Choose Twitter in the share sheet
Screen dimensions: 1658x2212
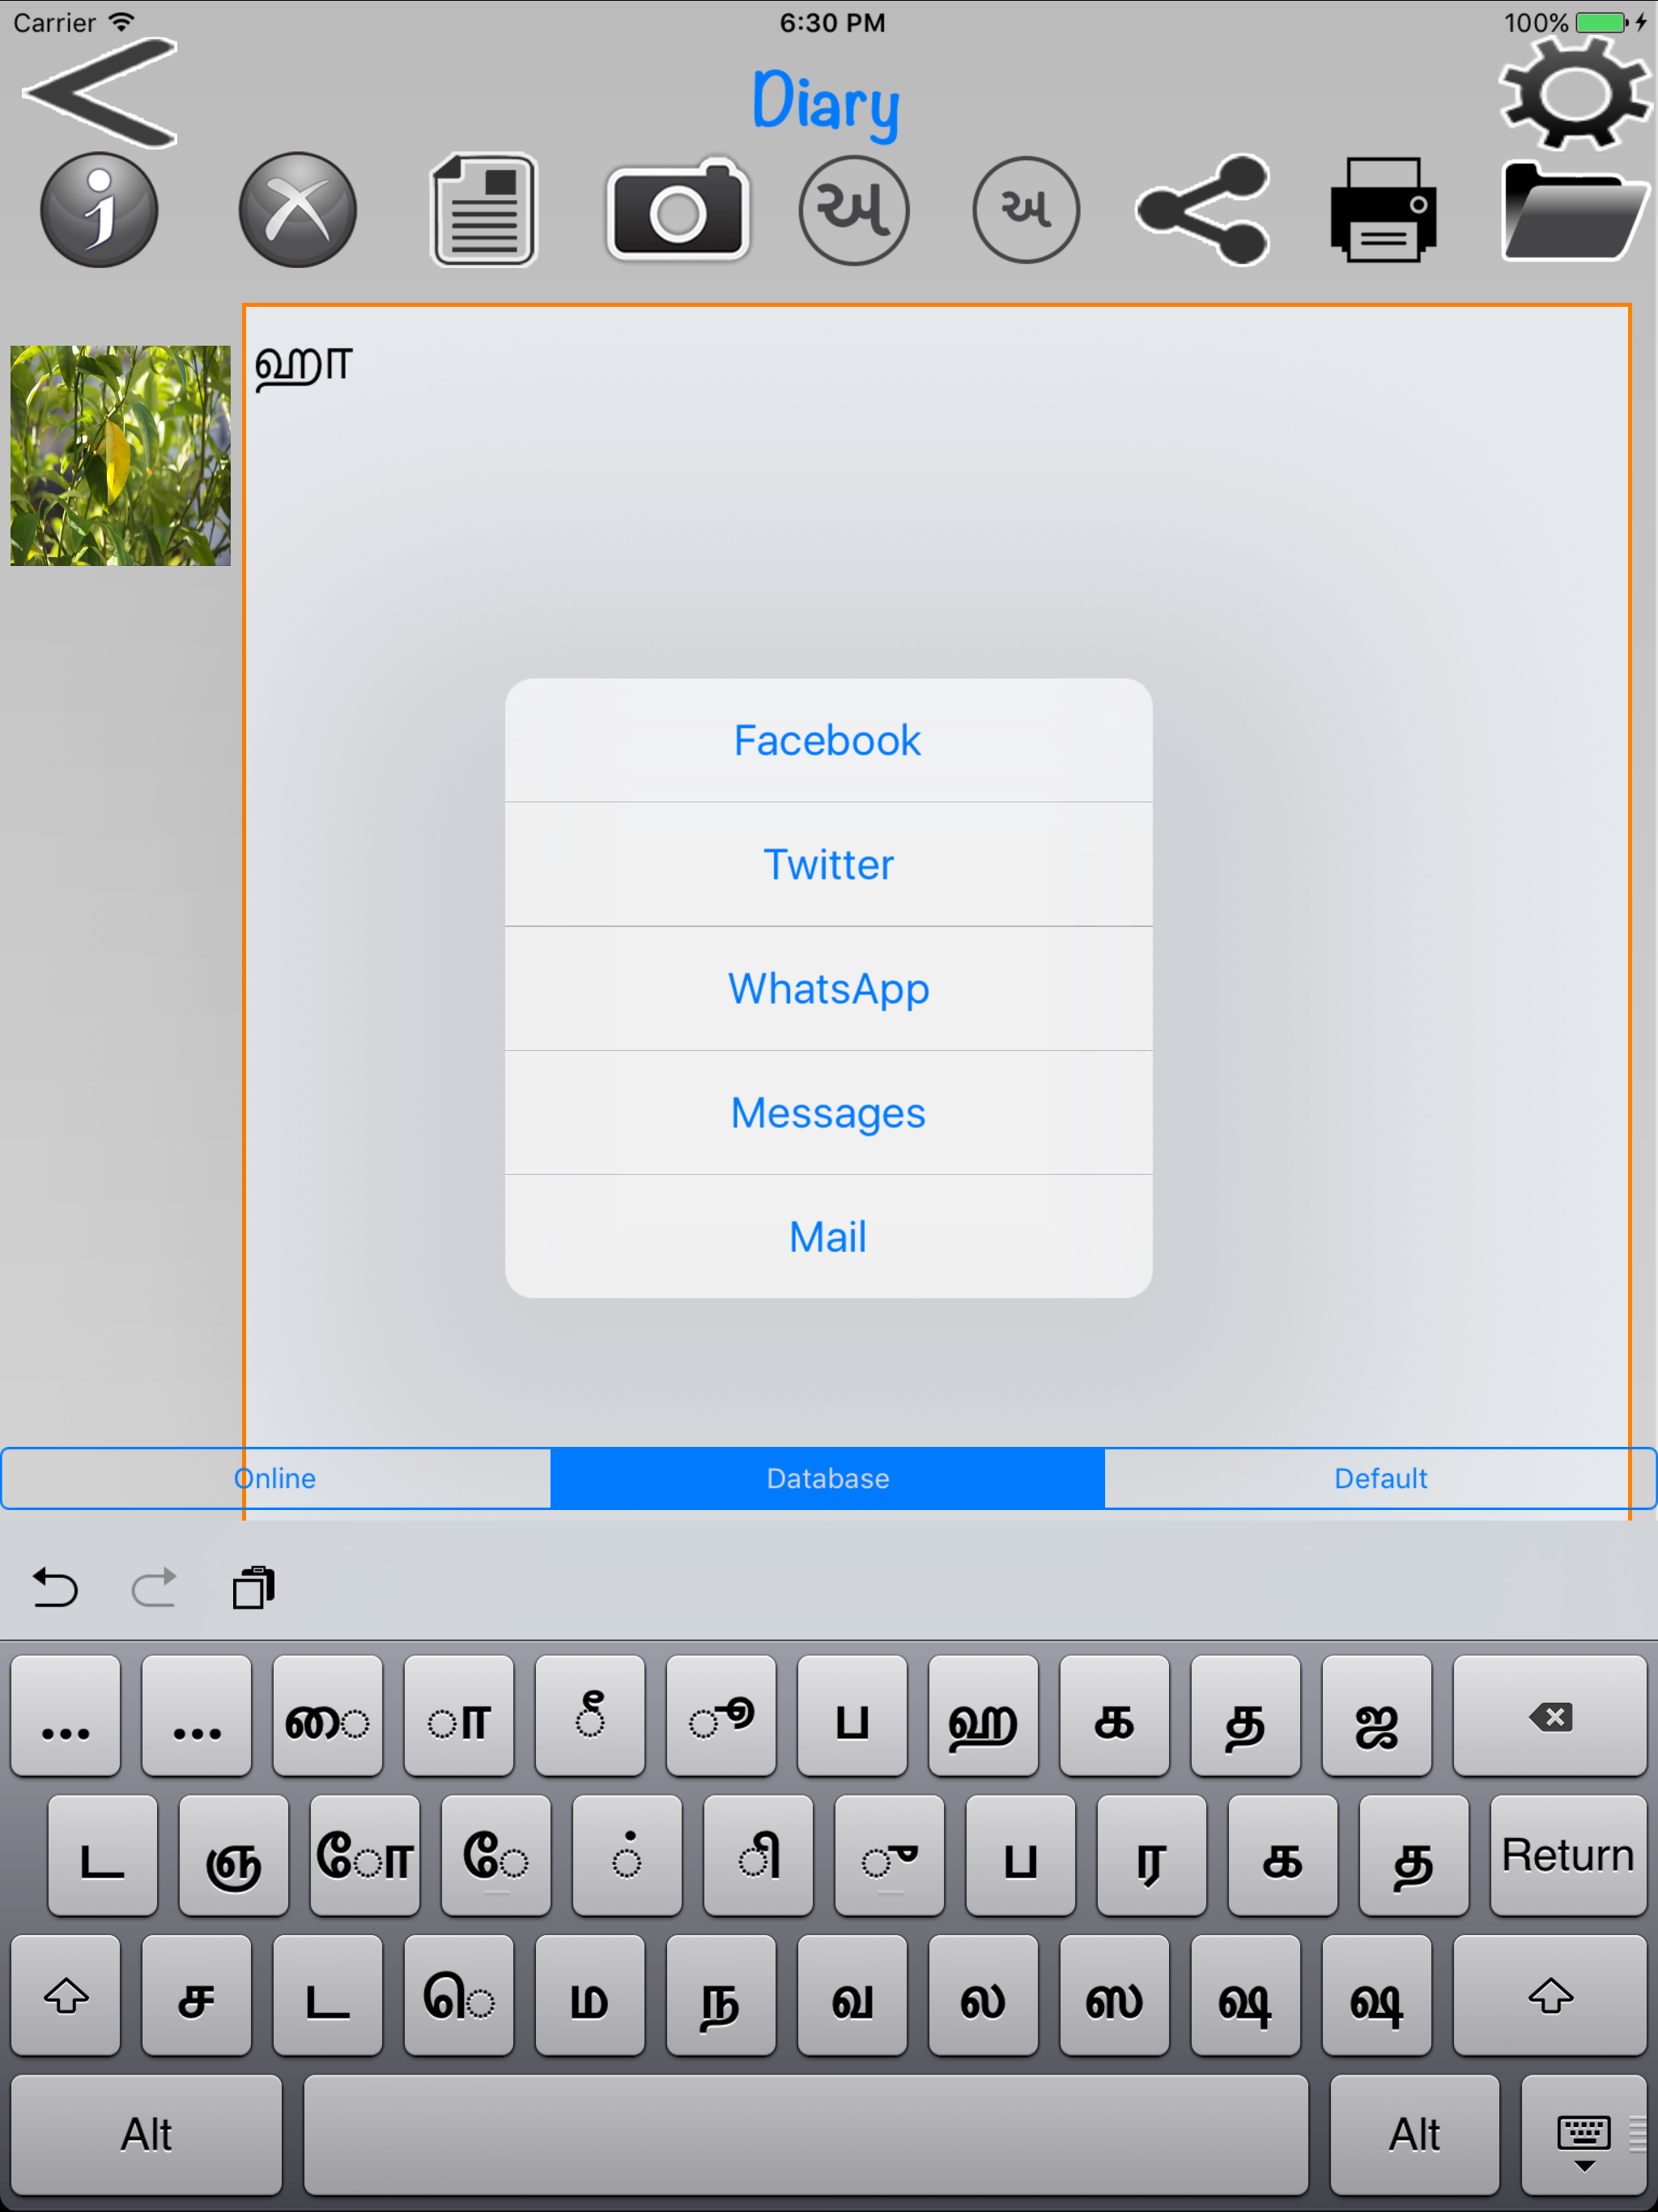(828, 865)
